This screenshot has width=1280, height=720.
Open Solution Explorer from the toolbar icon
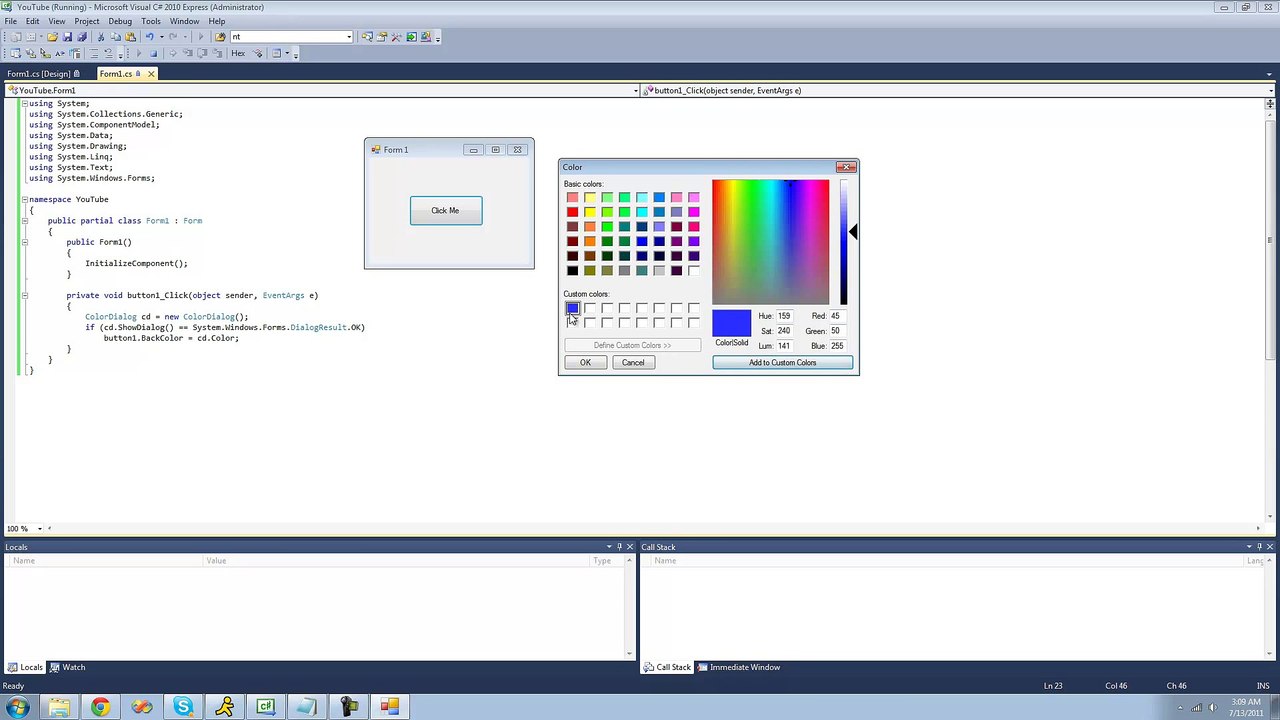(x=367, y=37)
